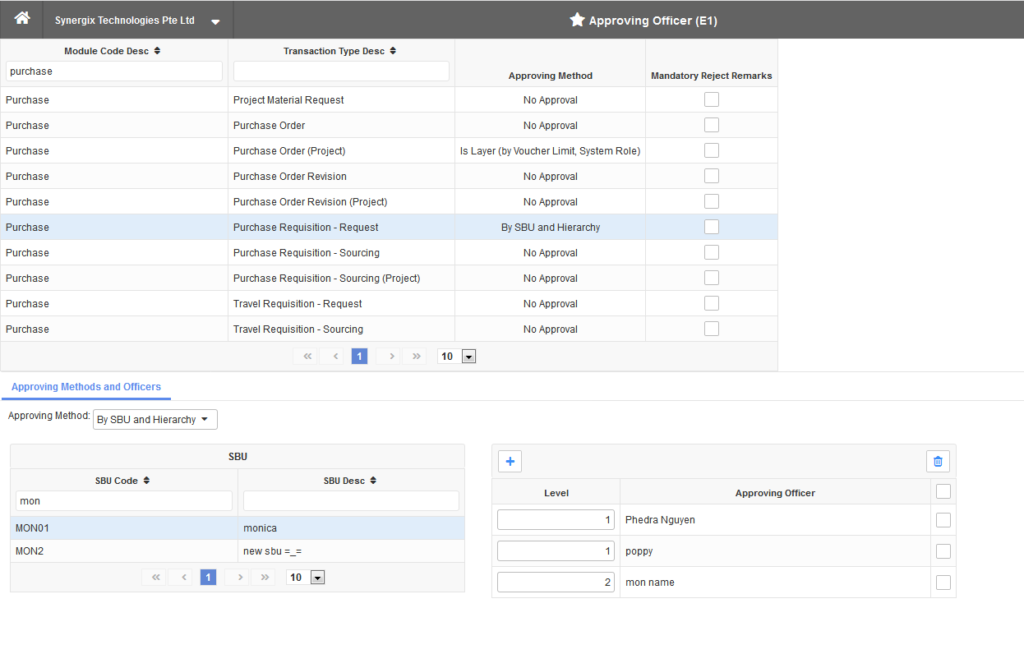The height and width of the screenshot is (654, 1024).
Task: Open the company selector dropdown
Action: (x=214, y=18)
